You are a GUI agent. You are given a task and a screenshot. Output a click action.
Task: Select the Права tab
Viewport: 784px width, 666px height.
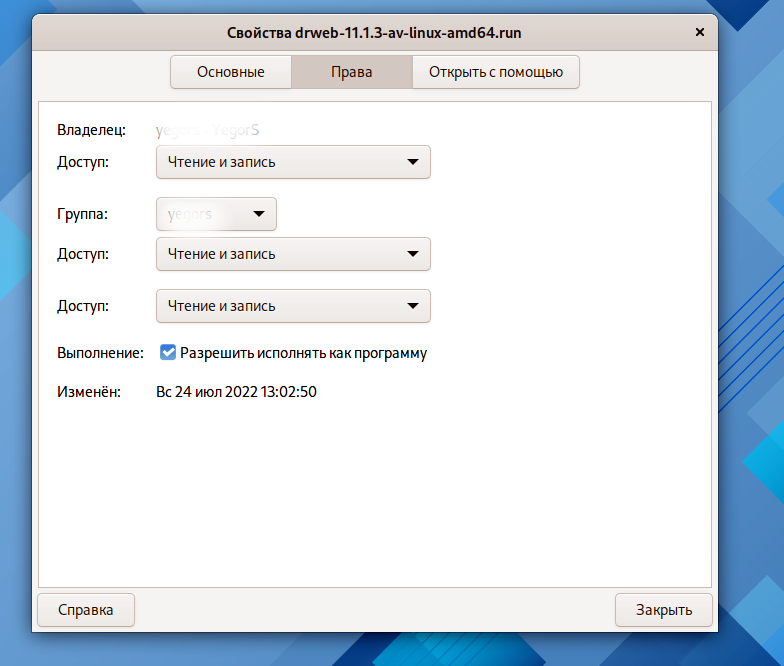(352, 72)
